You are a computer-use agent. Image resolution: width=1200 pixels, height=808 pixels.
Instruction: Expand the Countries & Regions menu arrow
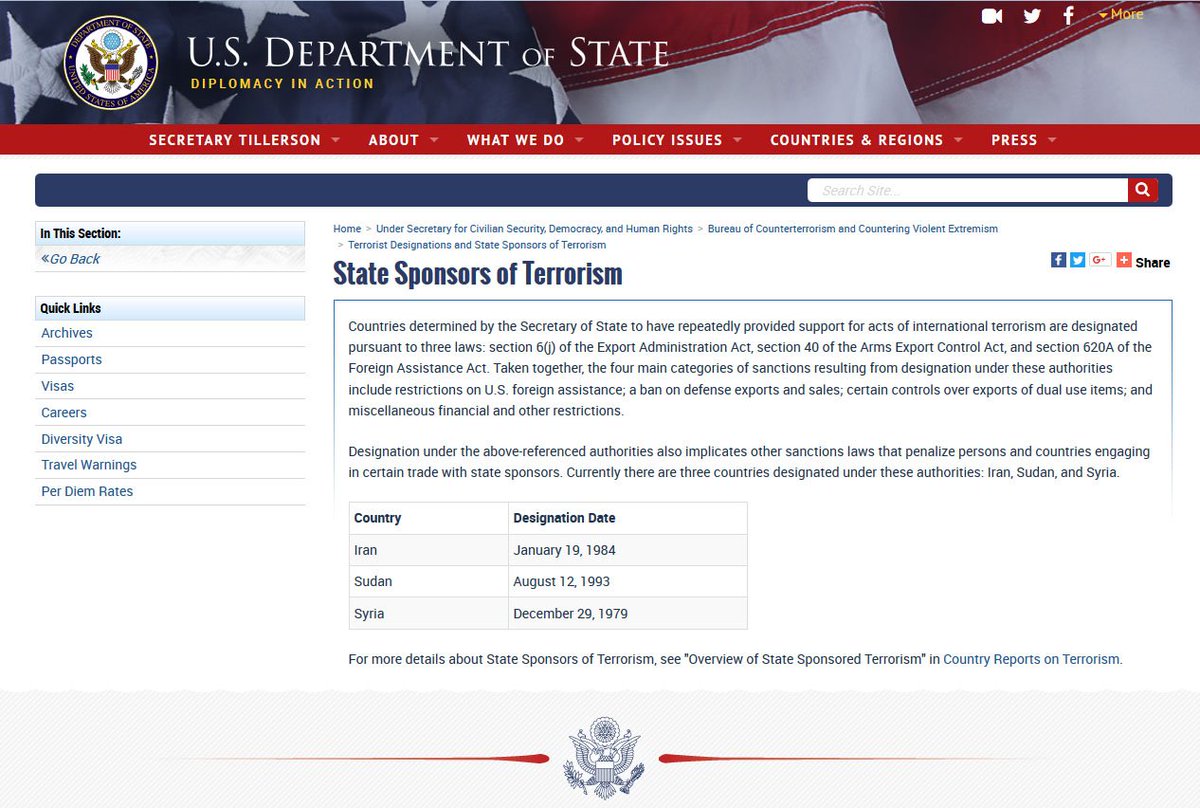958,140
